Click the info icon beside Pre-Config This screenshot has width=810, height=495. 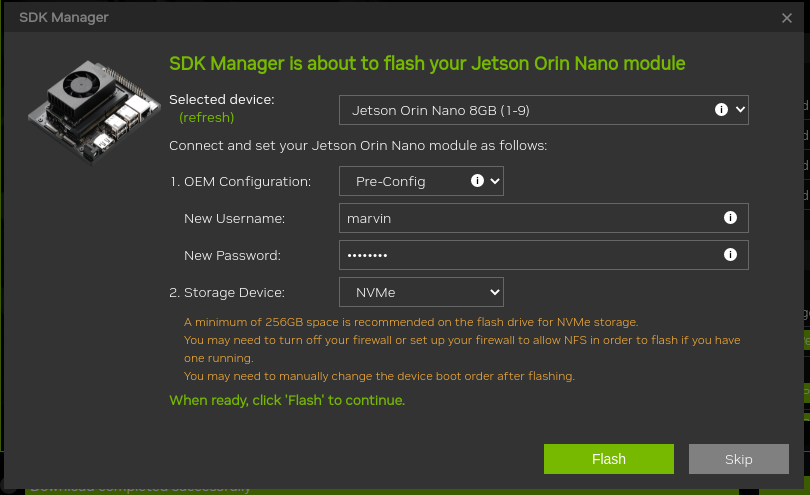477,181
